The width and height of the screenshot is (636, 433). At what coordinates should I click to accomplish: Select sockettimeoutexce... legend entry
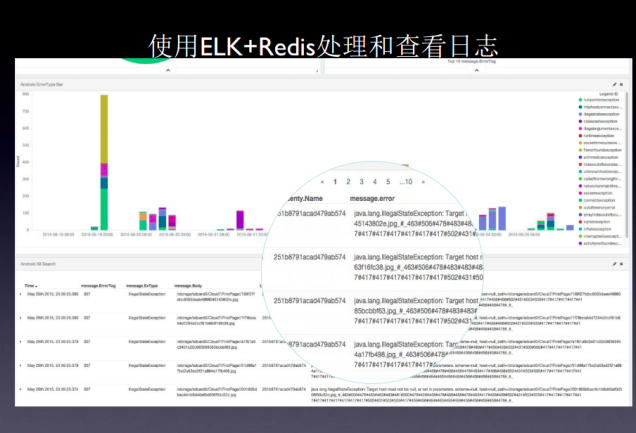[602, 143]
